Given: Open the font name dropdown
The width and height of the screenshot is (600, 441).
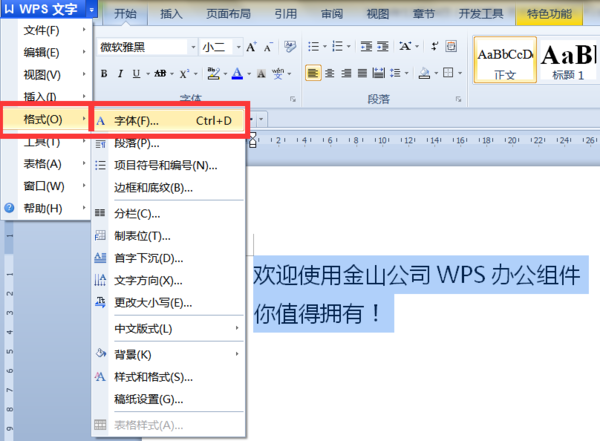Looking at the screenshot, I should tap(193, 47).
